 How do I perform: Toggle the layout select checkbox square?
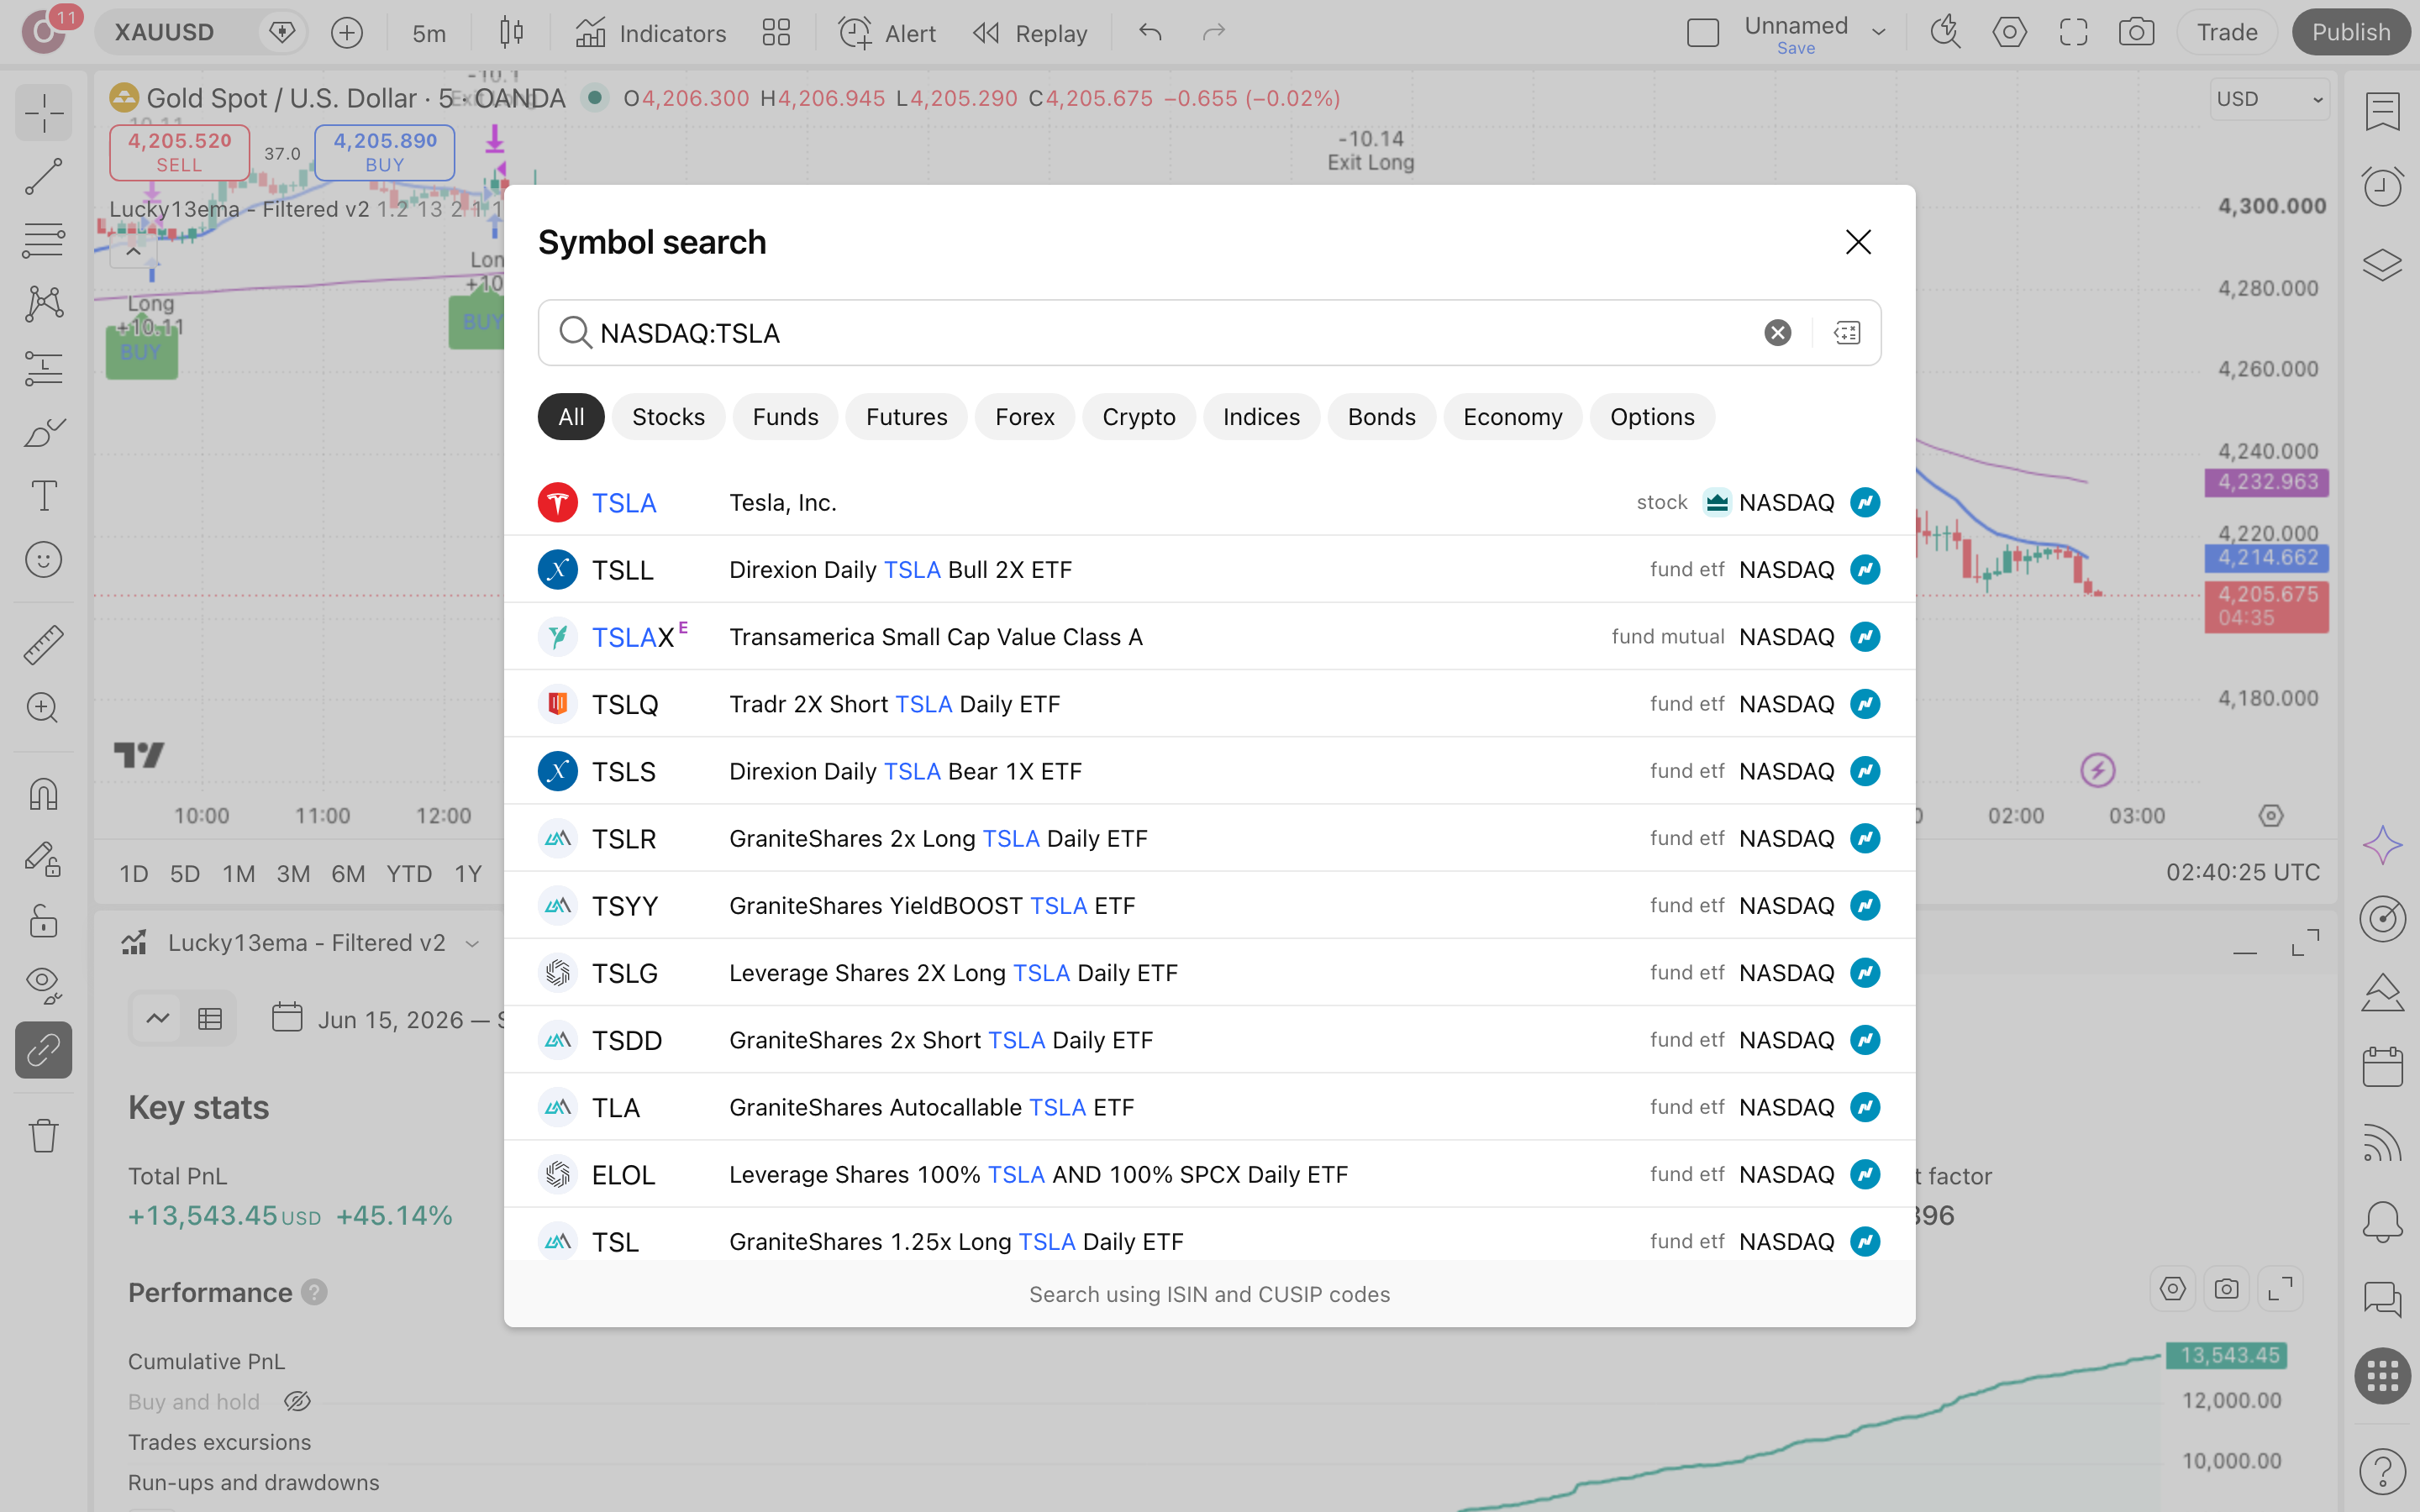point(1702,33)
